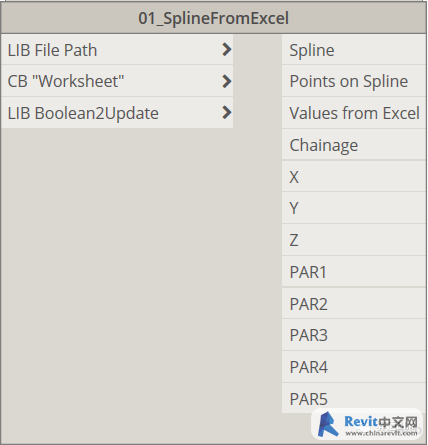Click the 01_SplineFromExcel node title
The height and width of the screenshot is (445, 428).
pyautogui.click(x=214, y=18)
